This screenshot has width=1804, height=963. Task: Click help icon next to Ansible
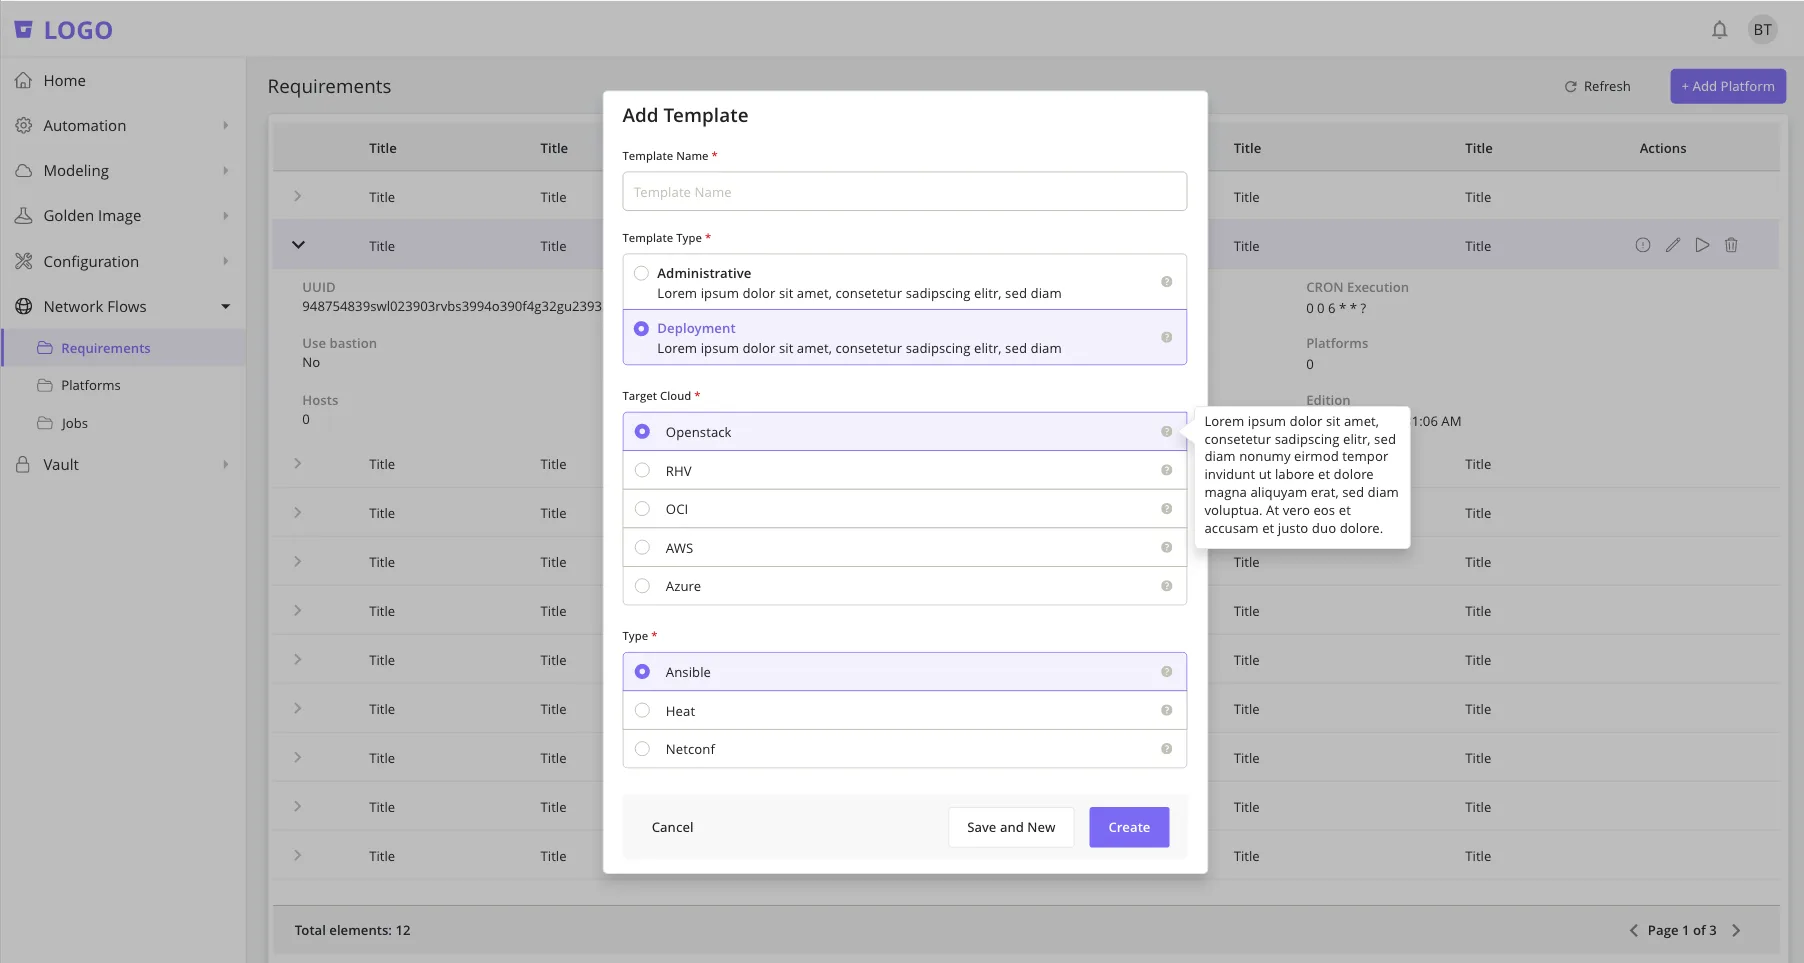[1166, 672]
